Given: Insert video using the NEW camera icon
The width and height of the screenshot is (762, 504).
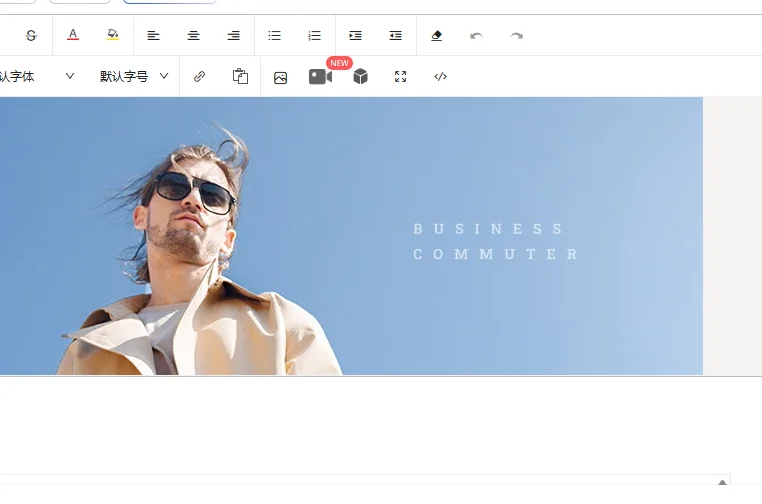Looking at the screenshot, I should pyautogui.click(x=320, y=77).
